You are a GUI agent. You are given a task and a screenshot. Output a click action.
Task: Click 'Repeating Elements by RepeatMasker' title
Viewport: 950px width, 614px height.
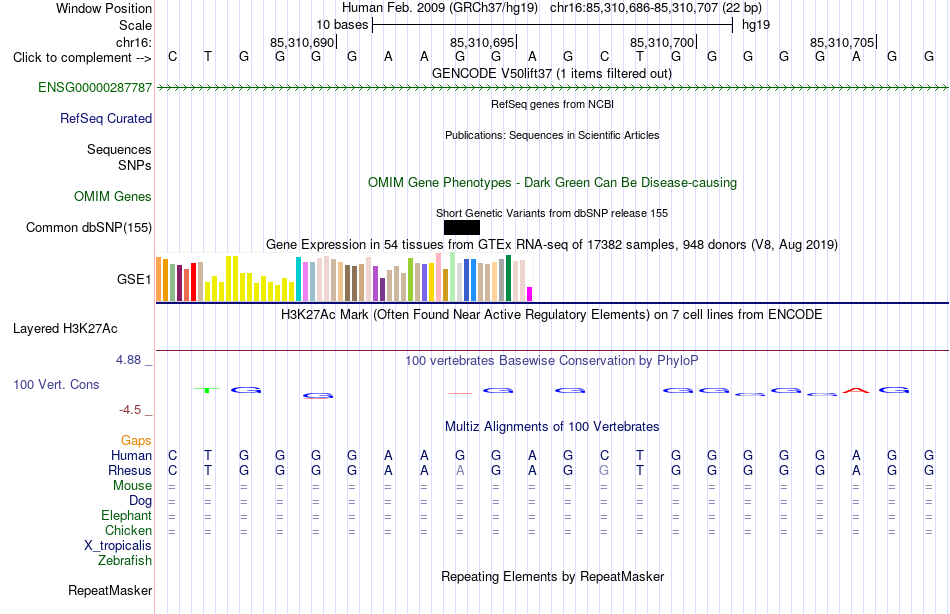pyautogui.click(x=553, y=576)
